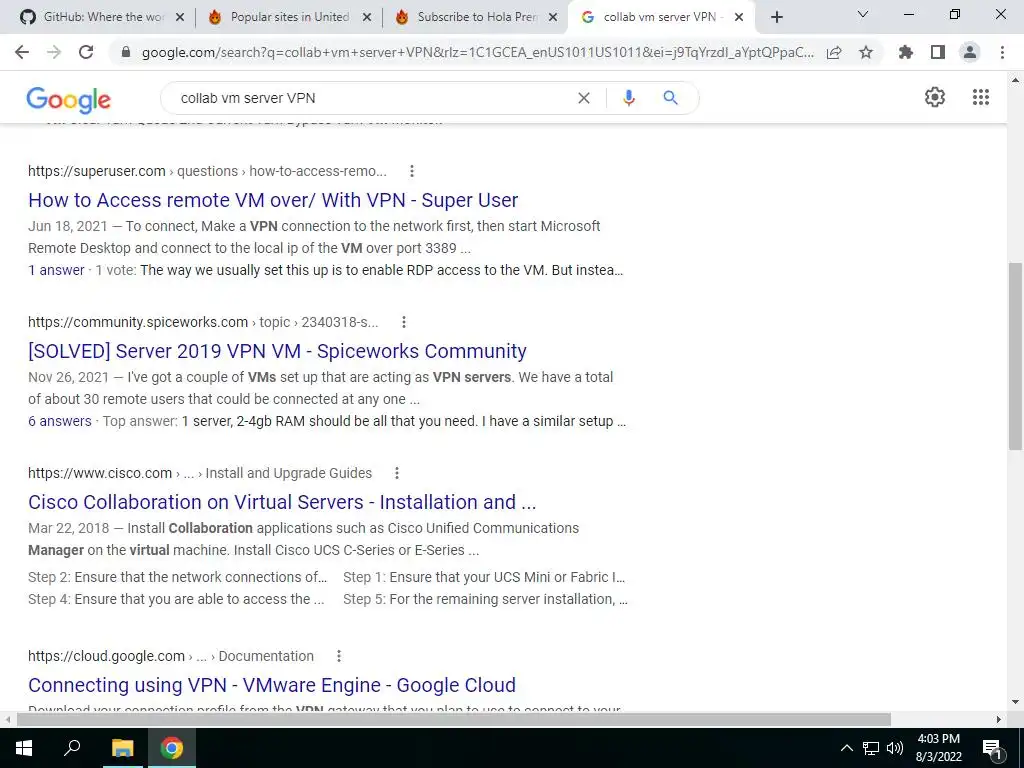Open a new browser tab

pyautogui.click(x=776, y=17)
